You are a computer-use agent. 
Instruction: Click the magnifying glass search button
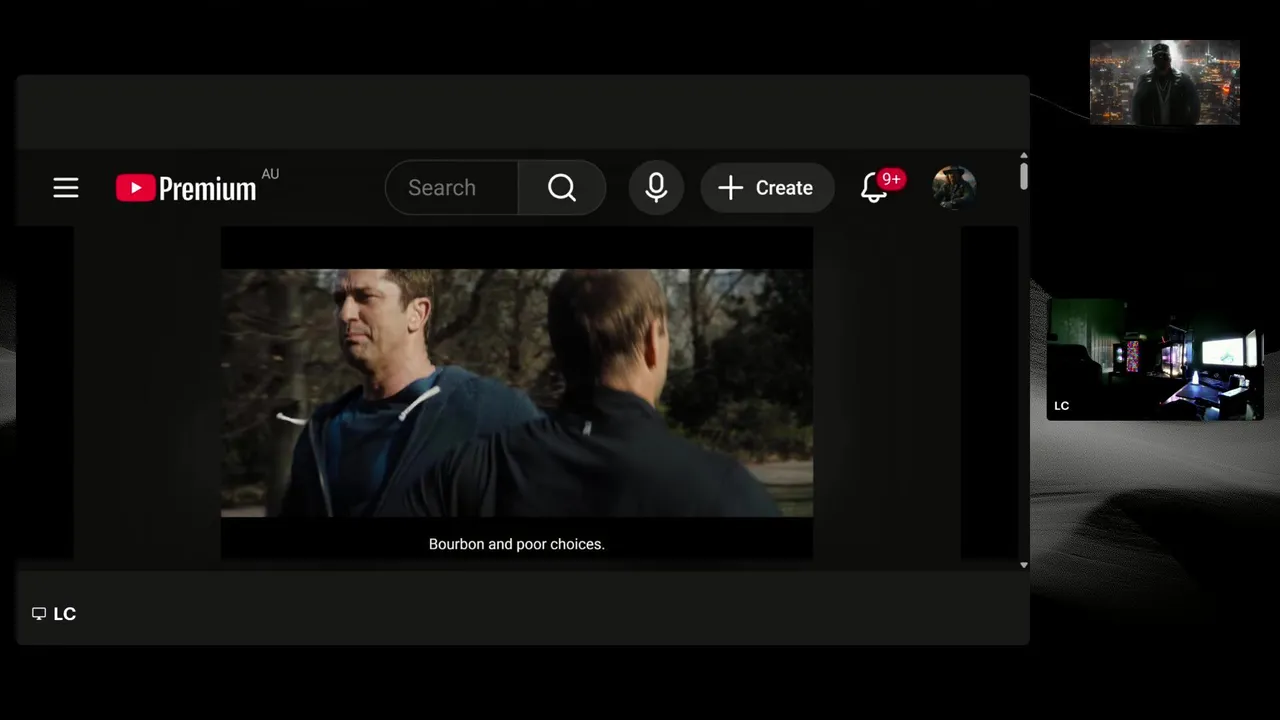click(562, 188)
